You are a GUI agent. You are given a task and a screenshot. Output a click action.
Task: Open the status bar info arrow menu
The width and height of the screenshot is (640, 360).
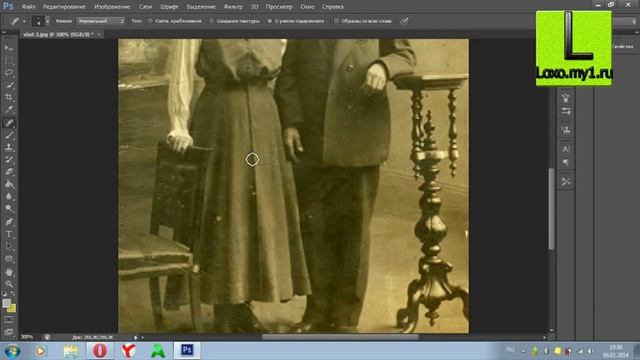(136, 338)
